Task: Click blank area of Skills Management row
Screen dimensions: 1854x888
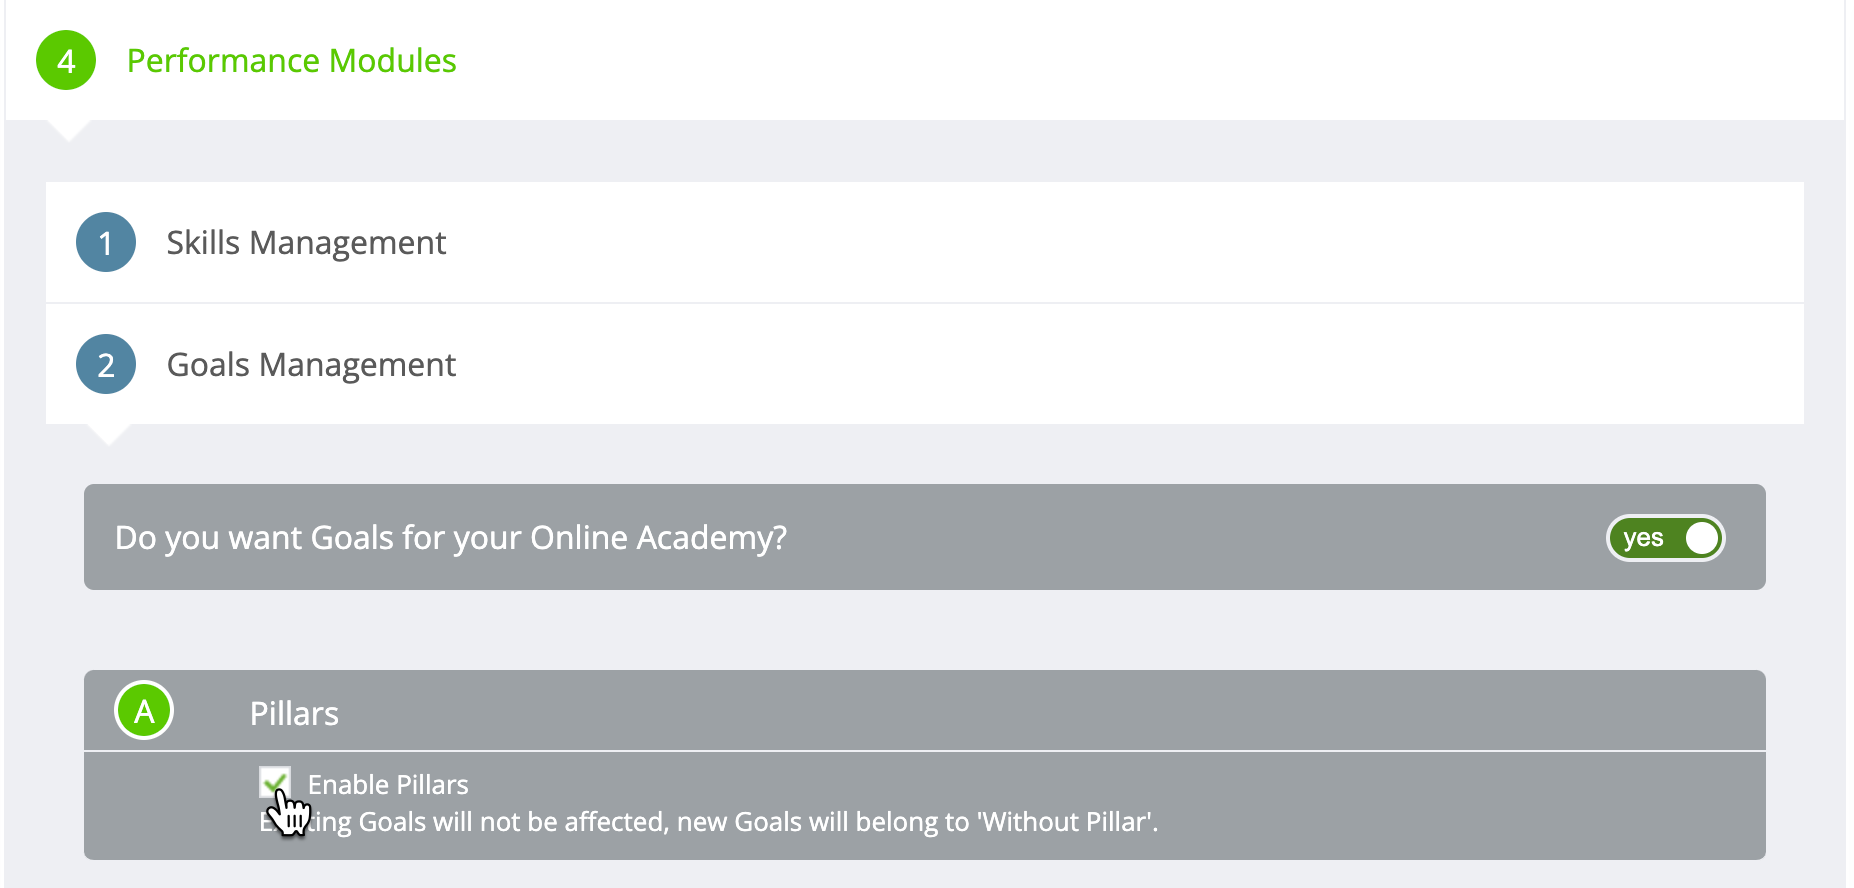Action: (1100, 243)
